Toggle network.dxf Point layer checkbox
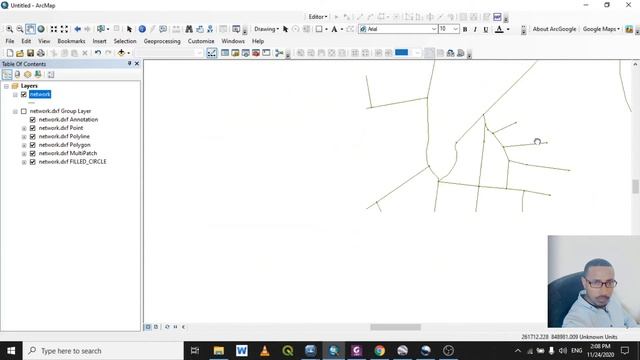 click(33, 128)
